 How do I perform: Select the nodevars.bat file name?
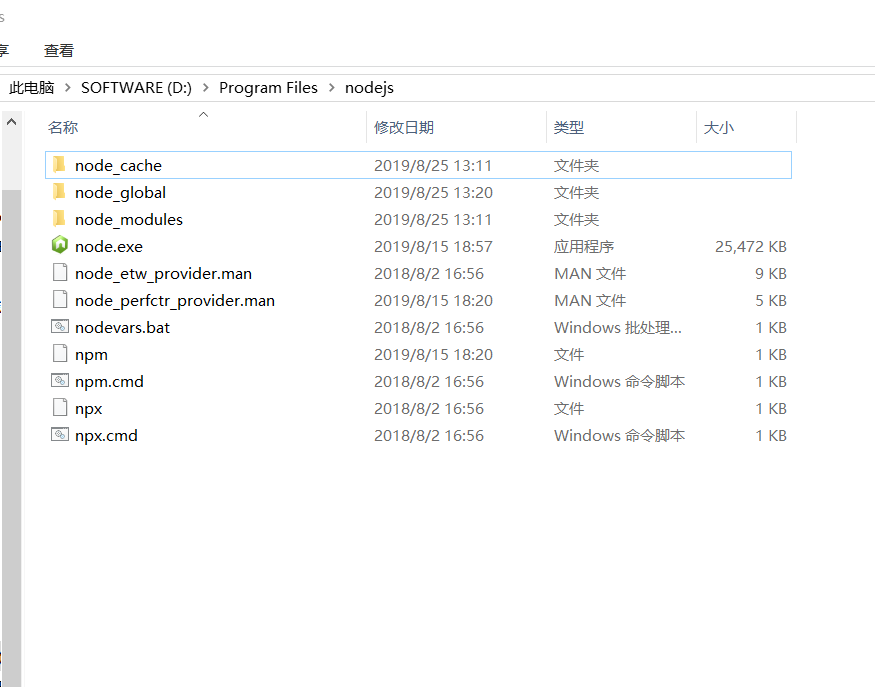(122, 328)
